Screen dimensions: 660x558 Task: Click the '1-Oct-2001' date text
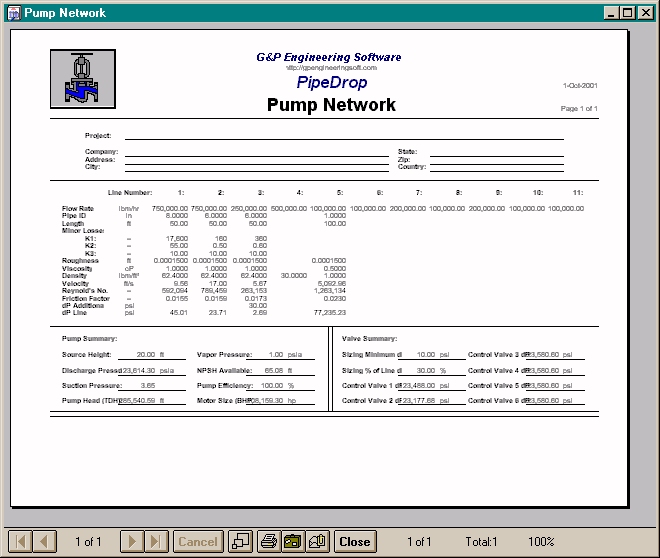pos(580,85)
